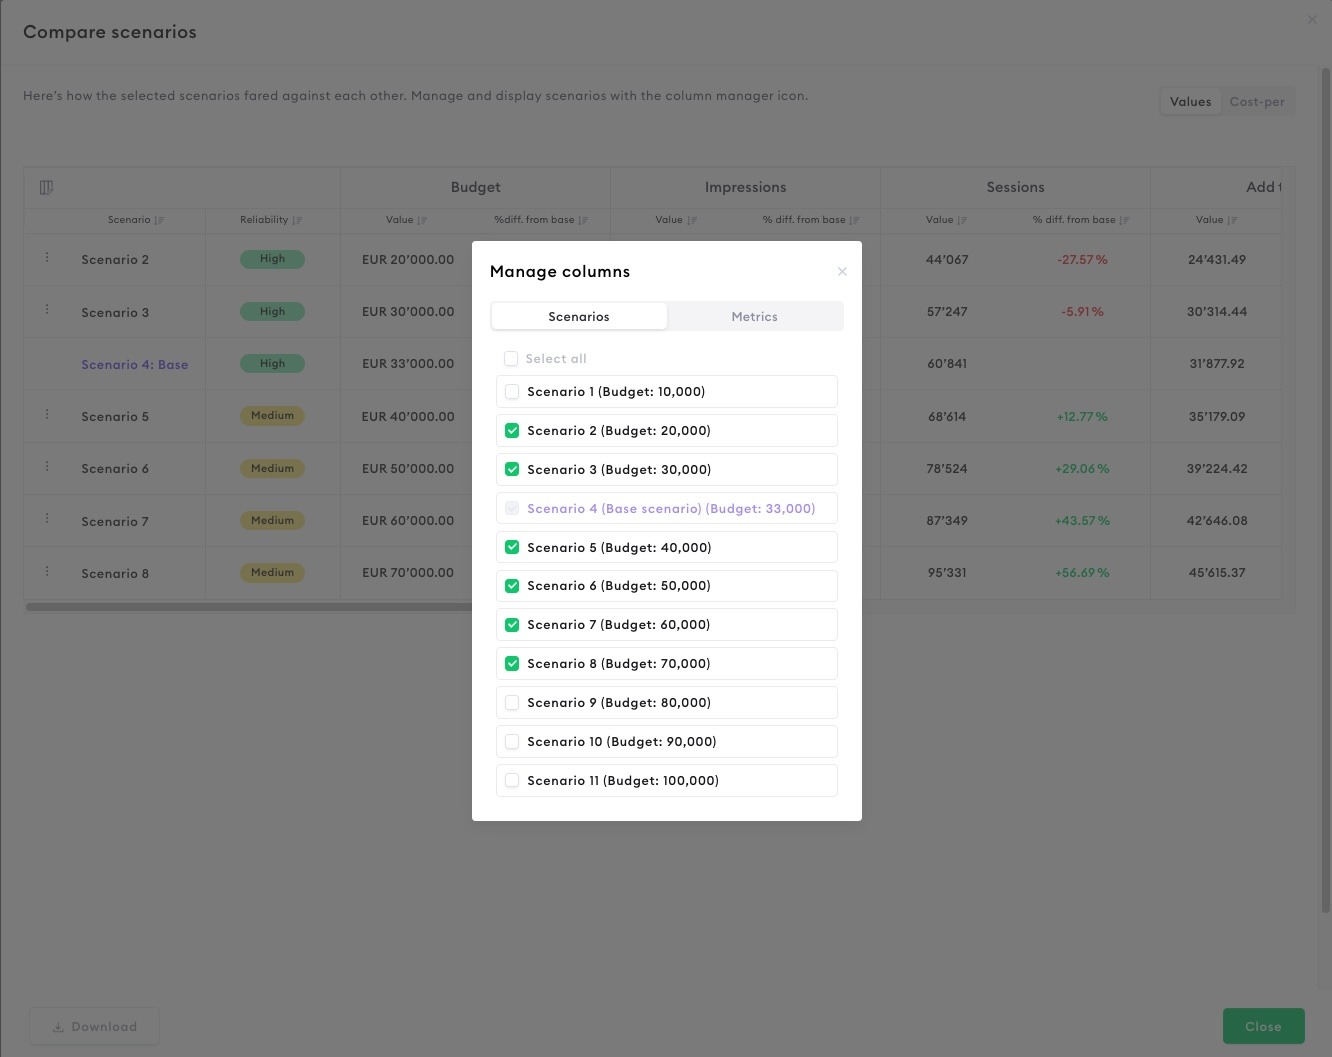The height and width of the screenshot is (1057, 1332).
Task: Uncheck Scenario 3 (Budget: 30,000)
Action: click(x=512, y=470)
